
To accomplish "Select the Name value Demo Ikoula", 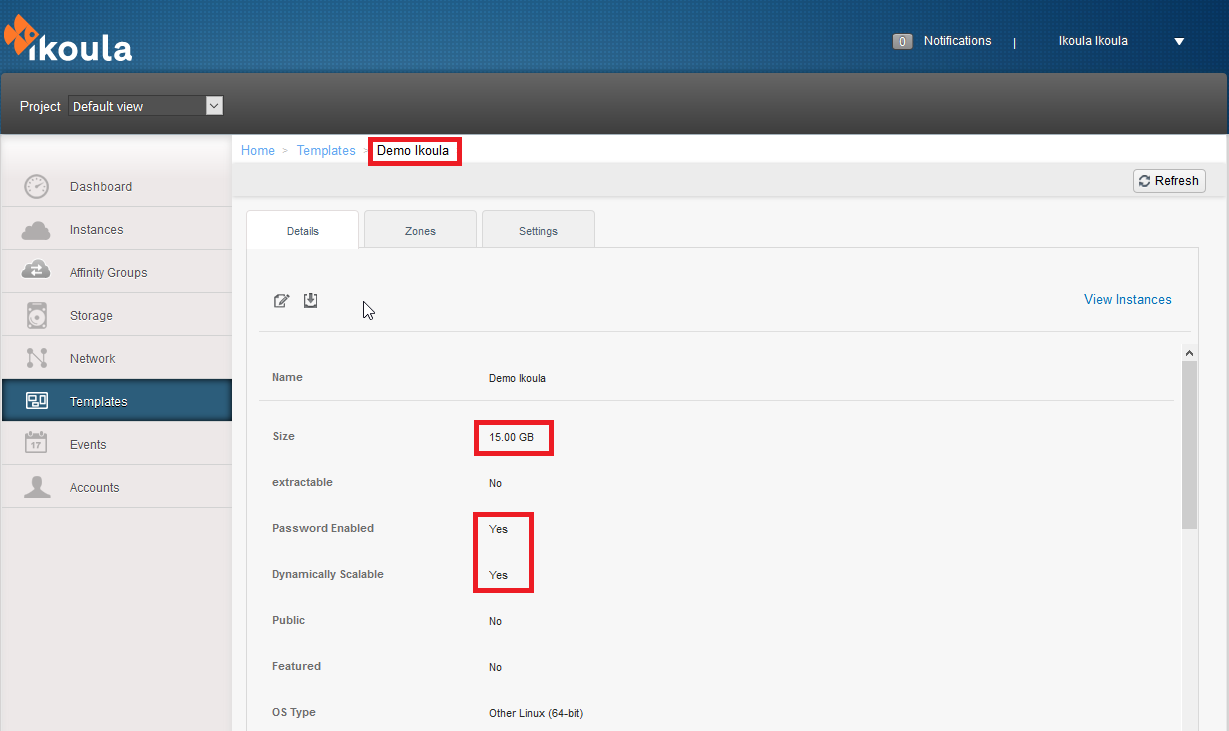I will pyautogui.click(x=517, y=379).
